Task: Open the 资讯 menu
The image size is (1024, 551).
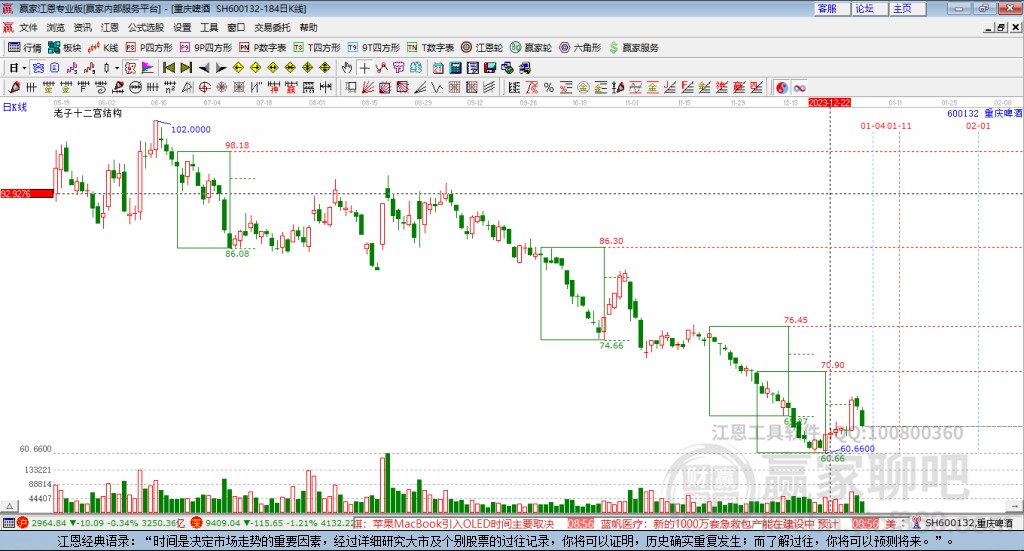Action: [x=82, y=27]
